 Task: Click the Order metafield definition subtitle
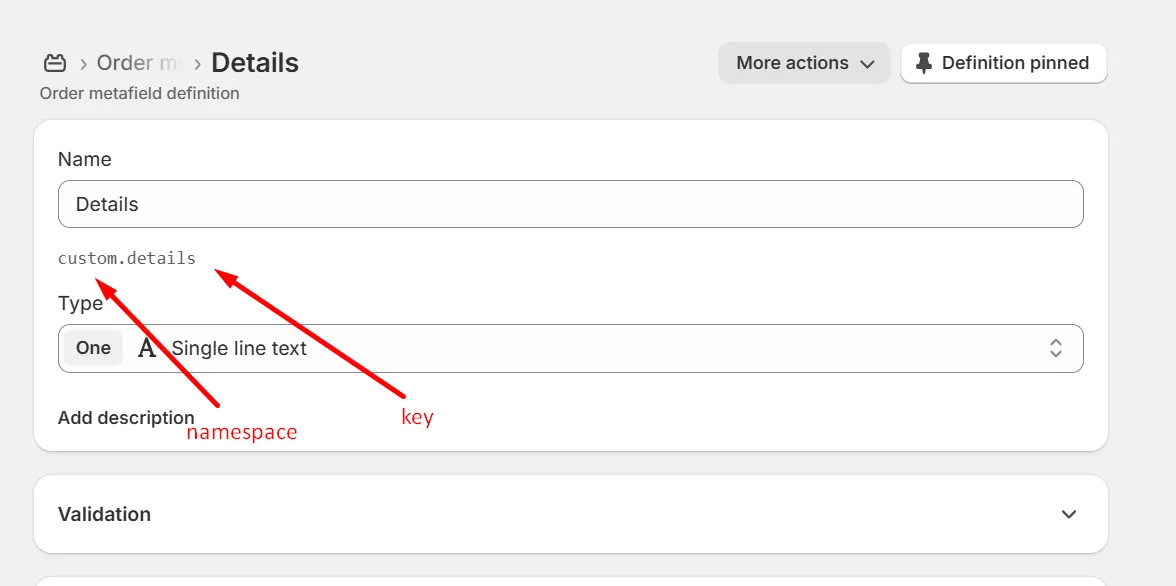pos(140,94)
